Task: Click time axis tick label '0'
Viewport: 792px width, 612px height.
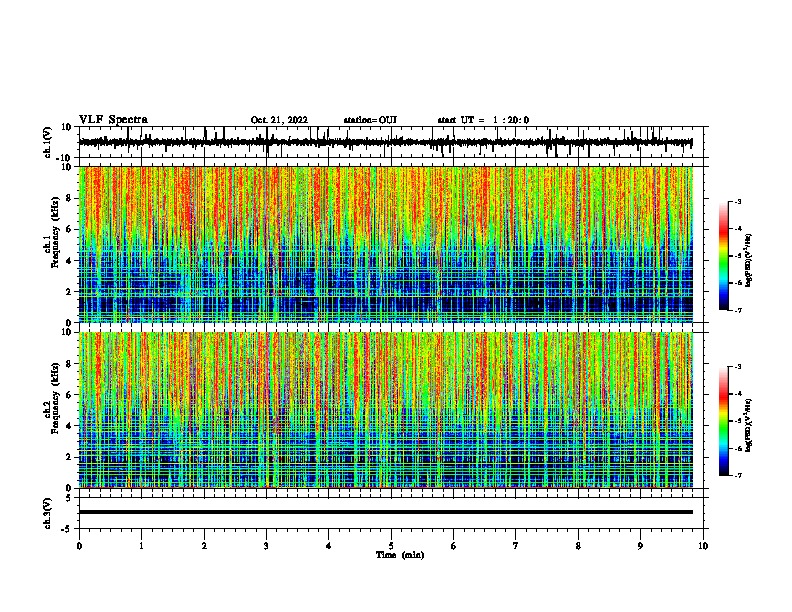Action: (x=79, y=546)
